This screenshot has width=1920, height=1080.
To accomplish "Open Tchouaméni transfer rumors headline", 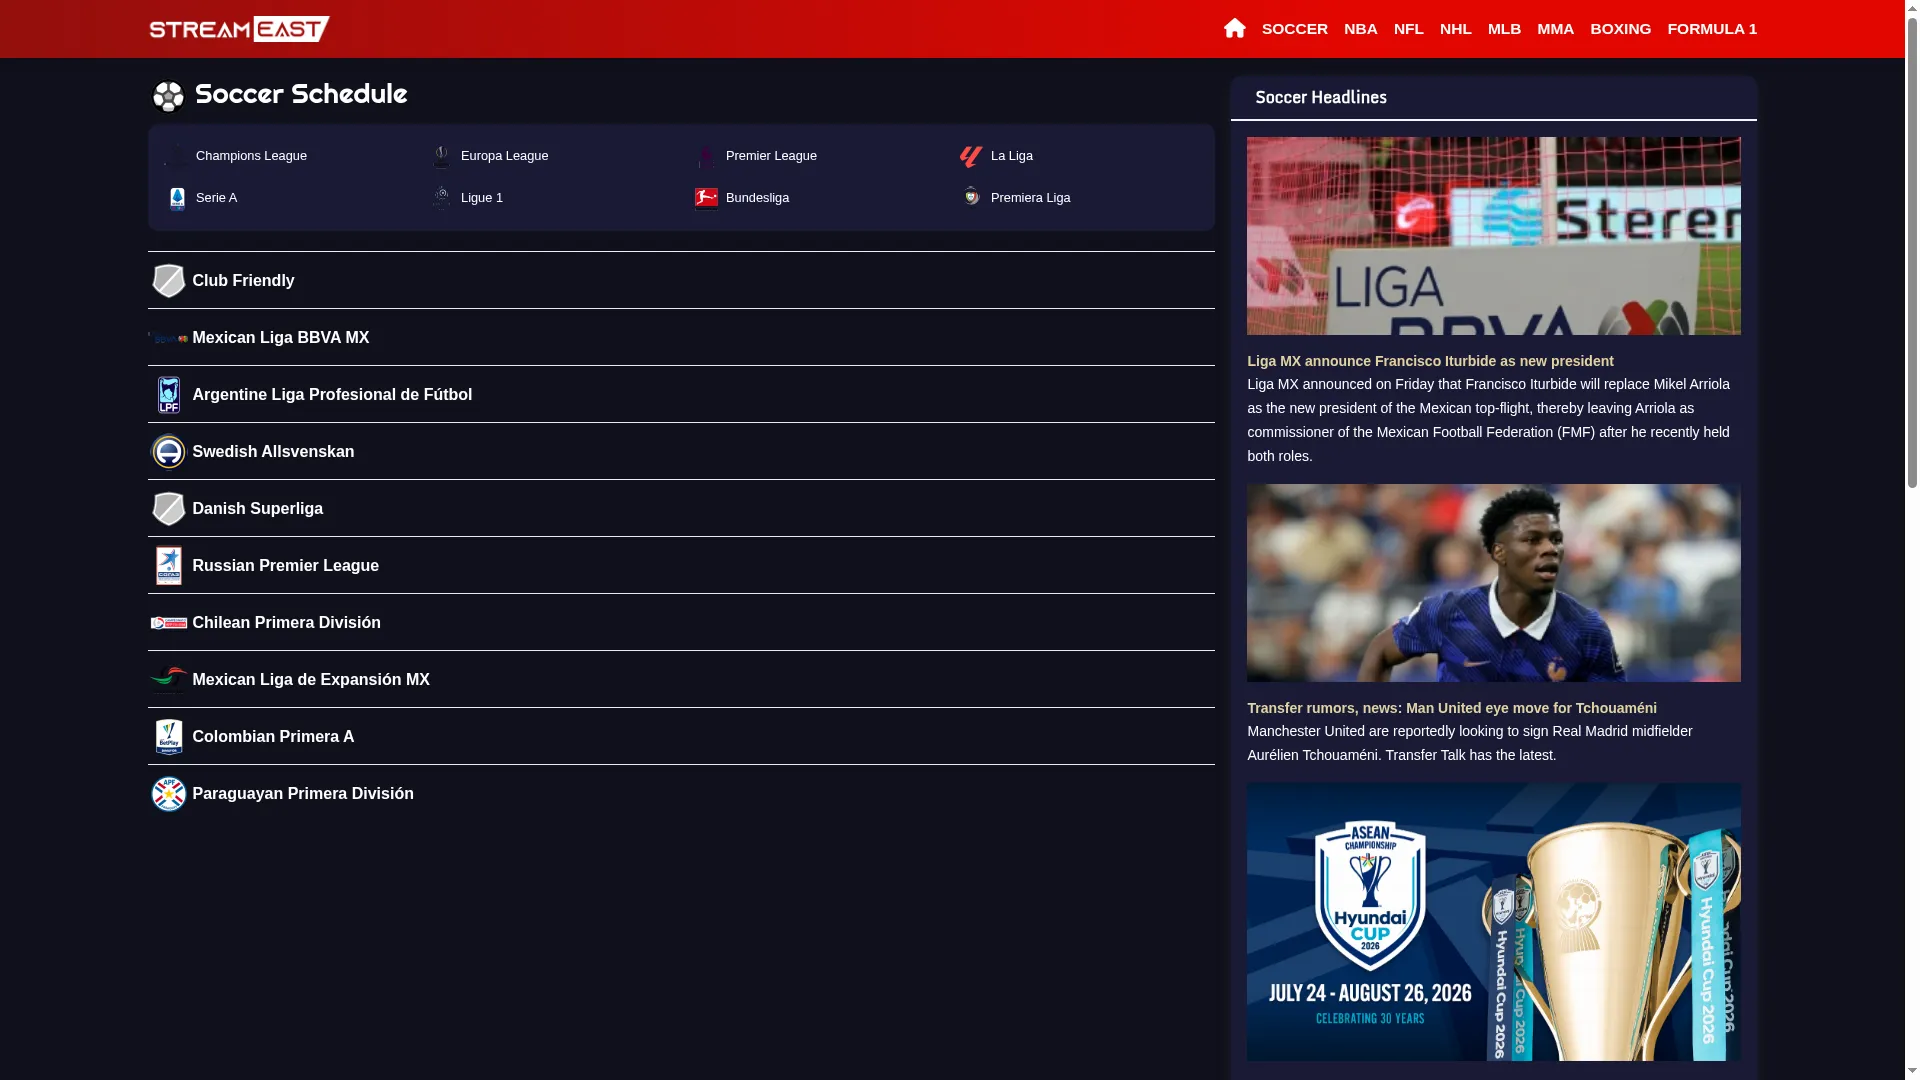I will coord(1451,708).
